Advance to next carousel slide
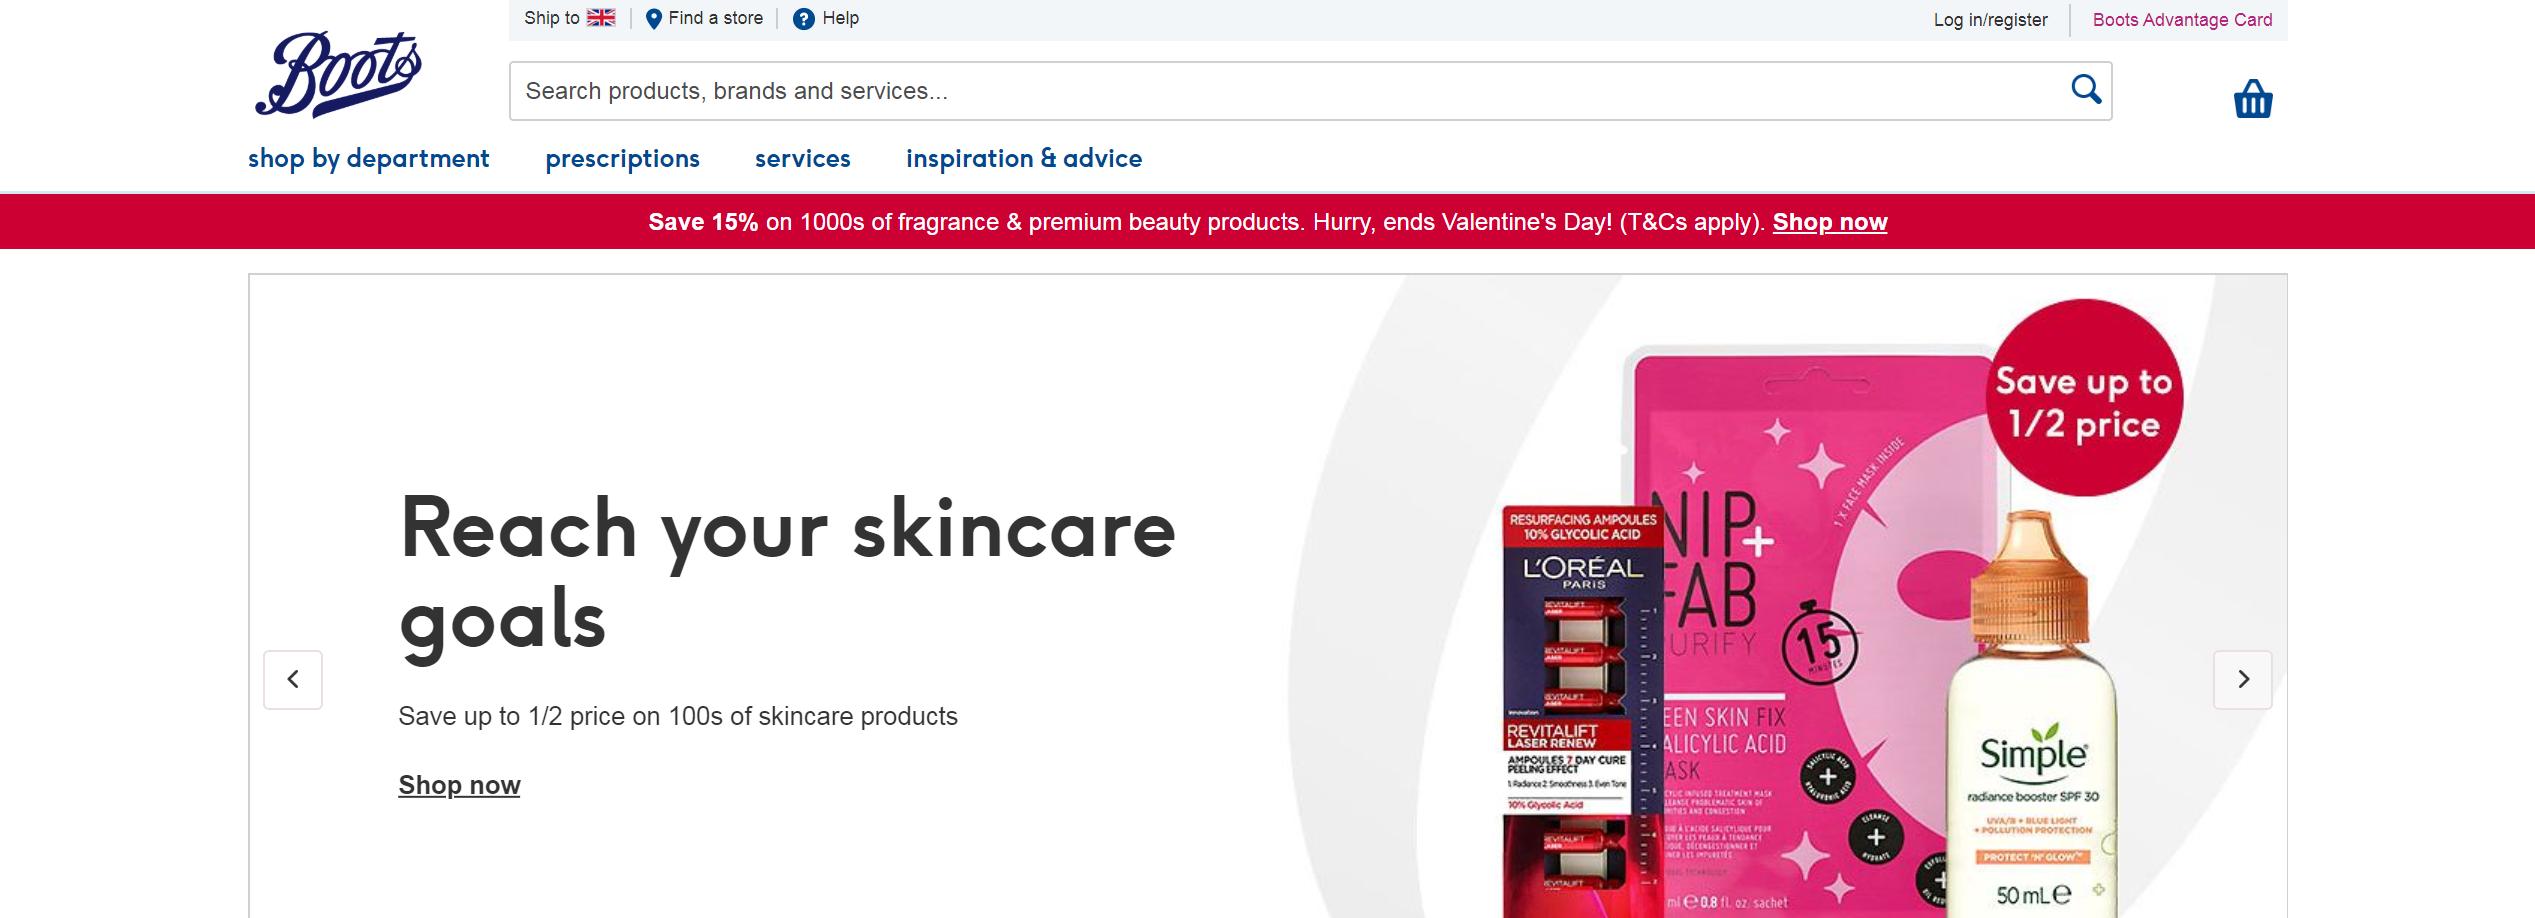This screenshot has height=918, width=2535. click(x=2243, y=680)
